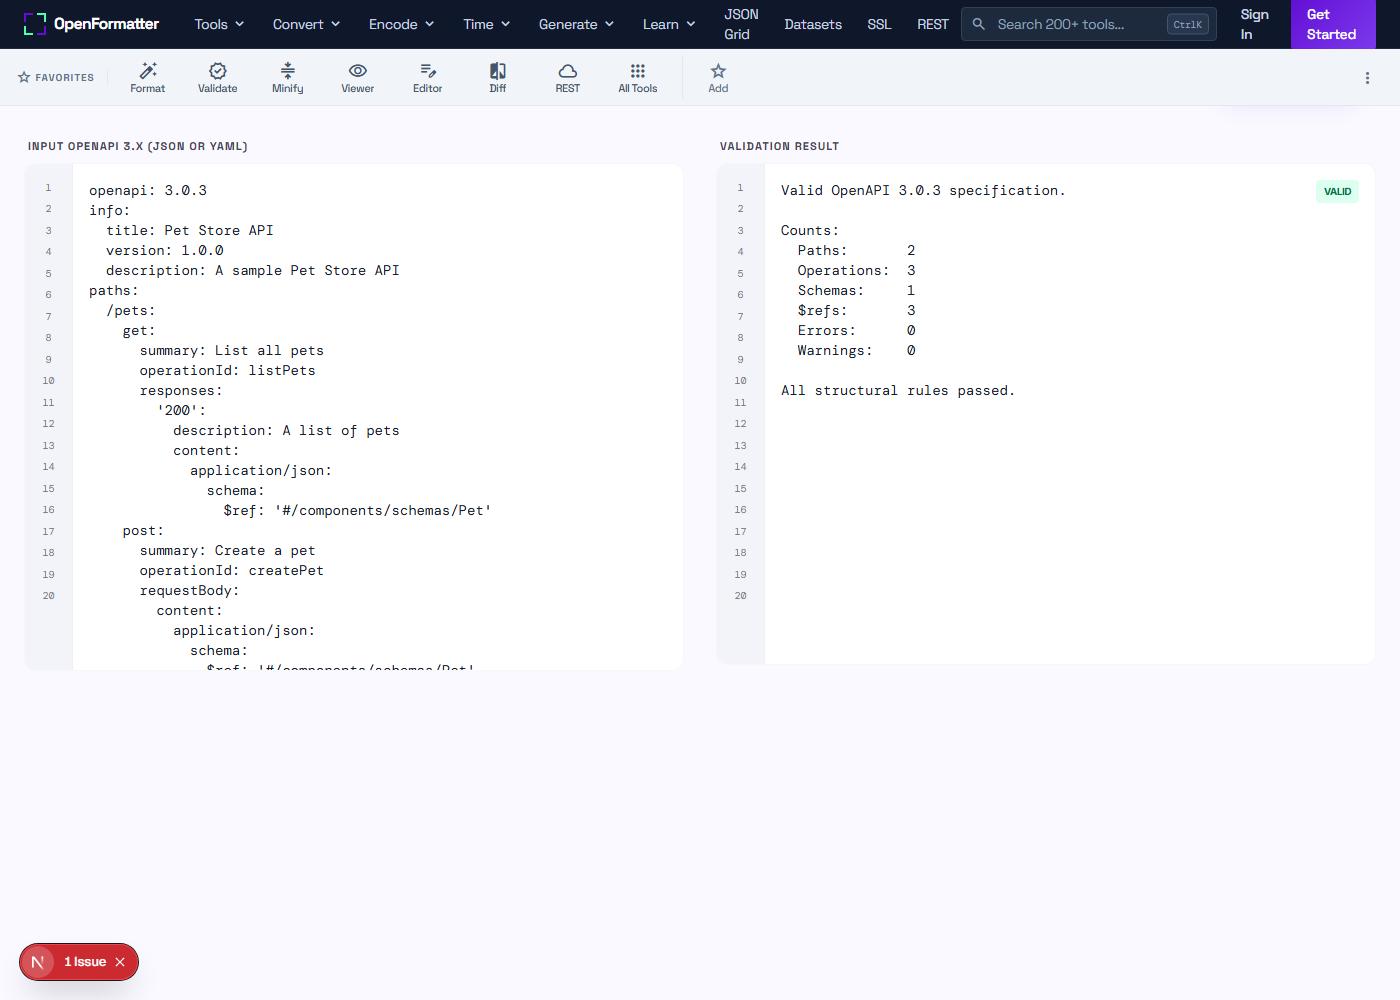This screenshot has width=1400, height=1000.
Task: Click the 1 Issue label
Action: pos(85,962)
